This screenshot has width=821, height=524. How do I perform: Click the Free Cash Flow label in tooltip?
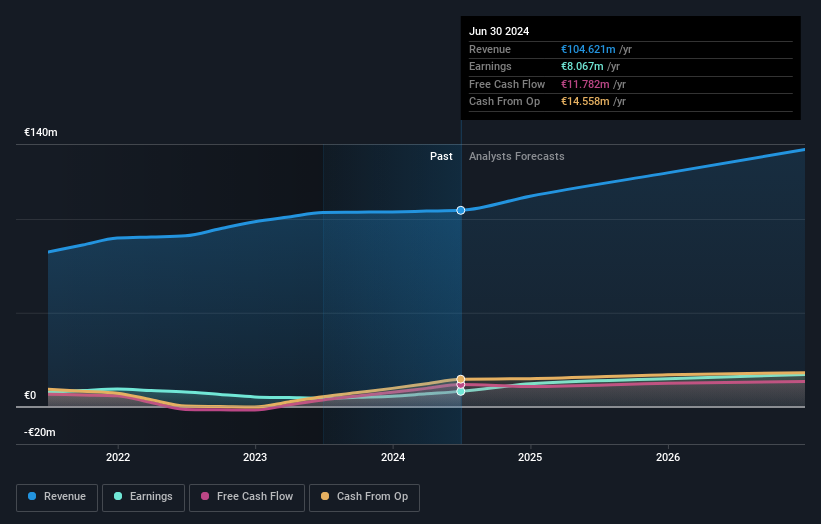pos(507,84)
